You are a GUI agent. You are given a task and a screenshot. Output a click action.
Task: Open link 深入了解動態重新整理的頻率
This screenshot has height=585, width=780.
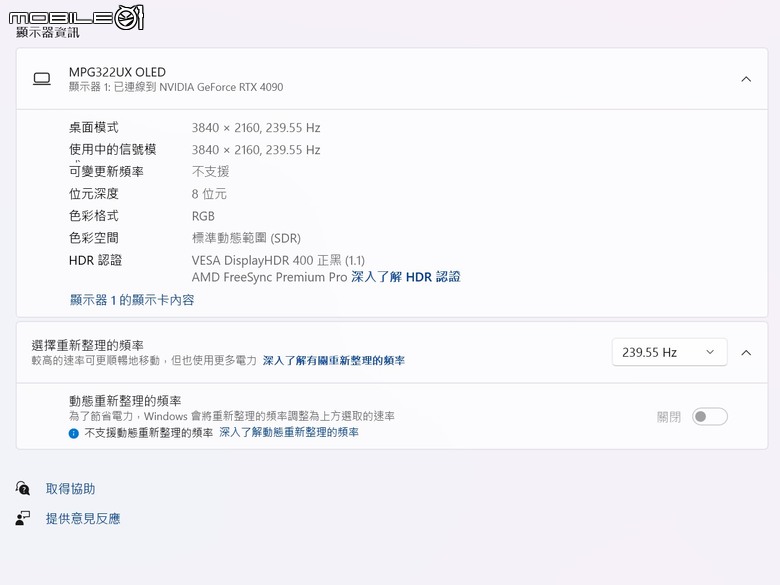pos(289,432)
